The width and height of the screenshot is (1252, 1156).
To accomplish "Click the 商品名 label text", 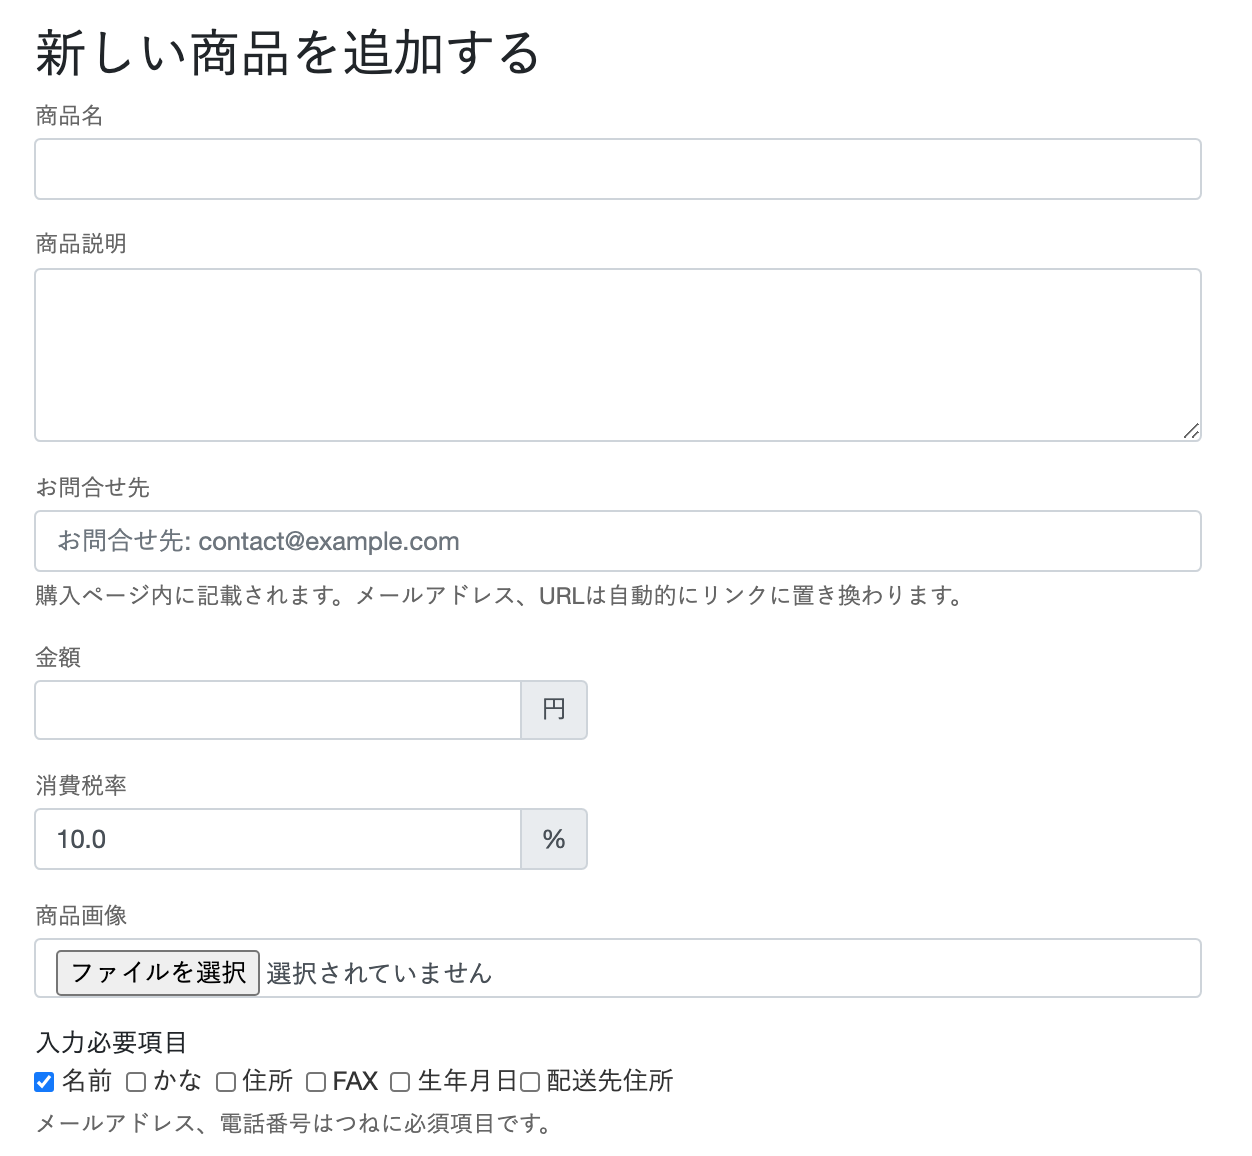I will (69, 116).
